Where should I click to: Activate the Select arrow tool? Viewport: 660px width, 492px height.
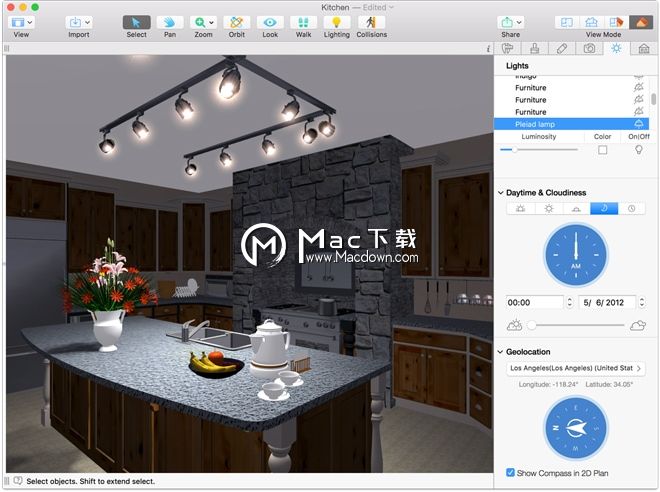(136, 22)
